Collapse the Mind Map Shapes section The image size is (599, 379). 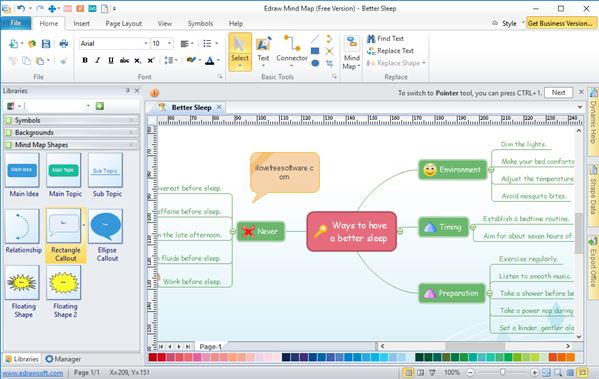[71, 145]
